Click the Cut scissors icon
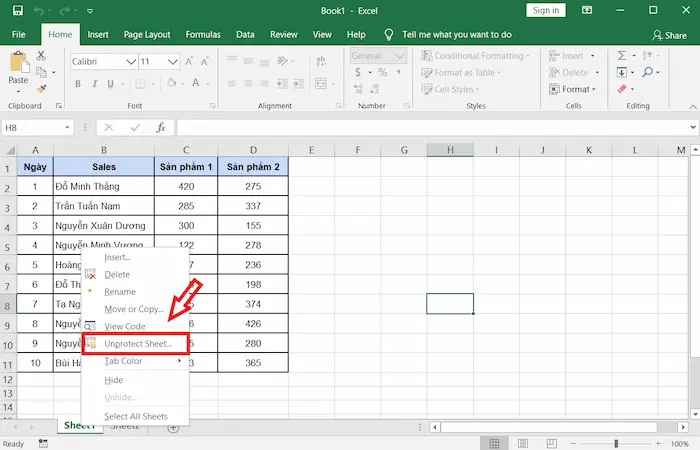Screen dimensions: 700x450 41,55
